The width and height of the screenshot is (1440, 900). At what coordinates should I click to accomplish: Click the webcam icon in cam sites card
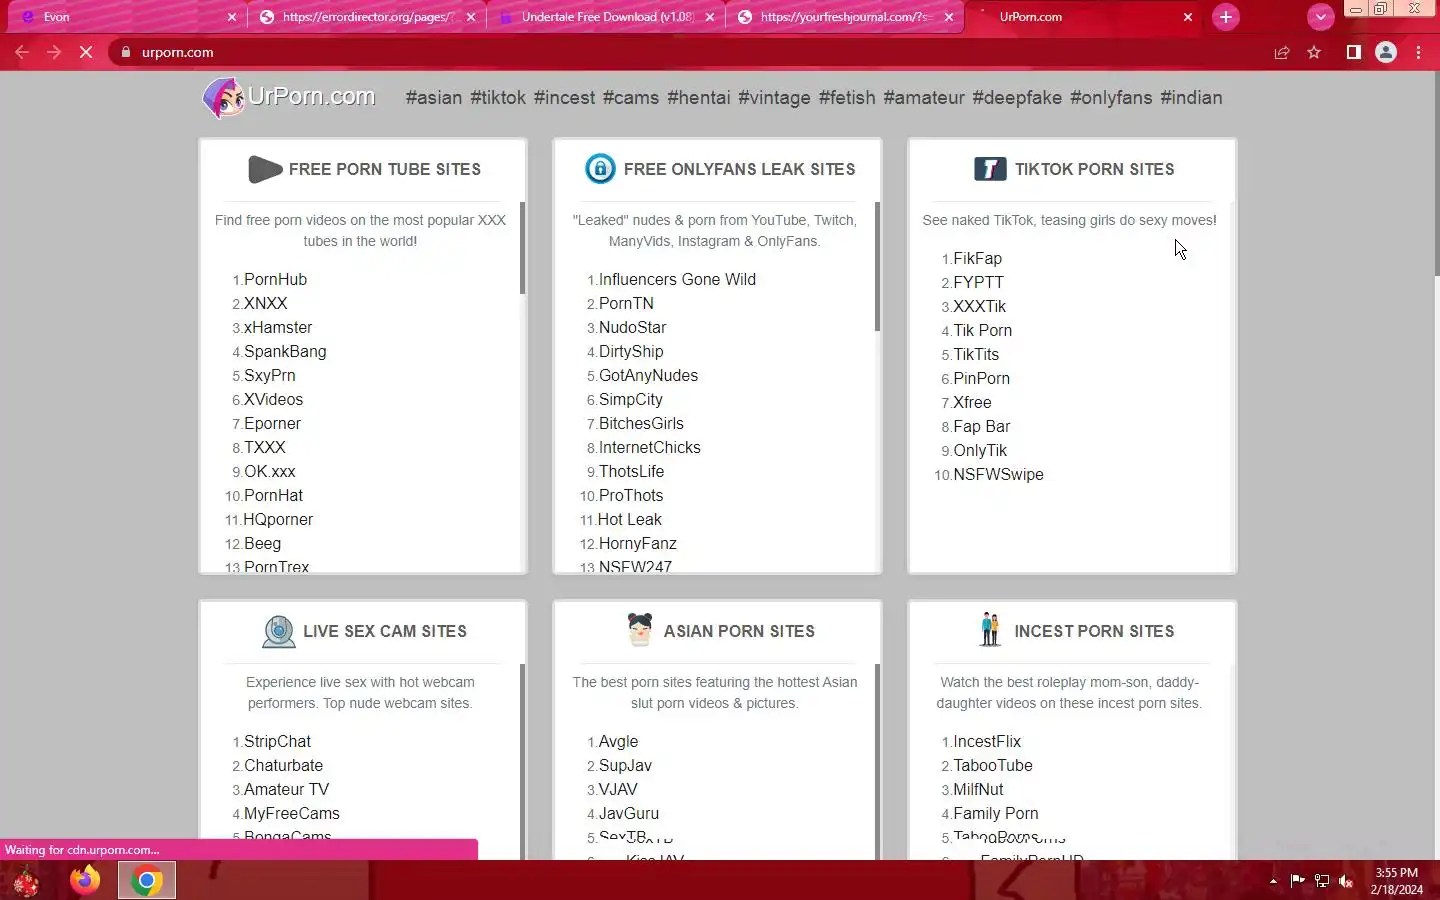(278, 631)
